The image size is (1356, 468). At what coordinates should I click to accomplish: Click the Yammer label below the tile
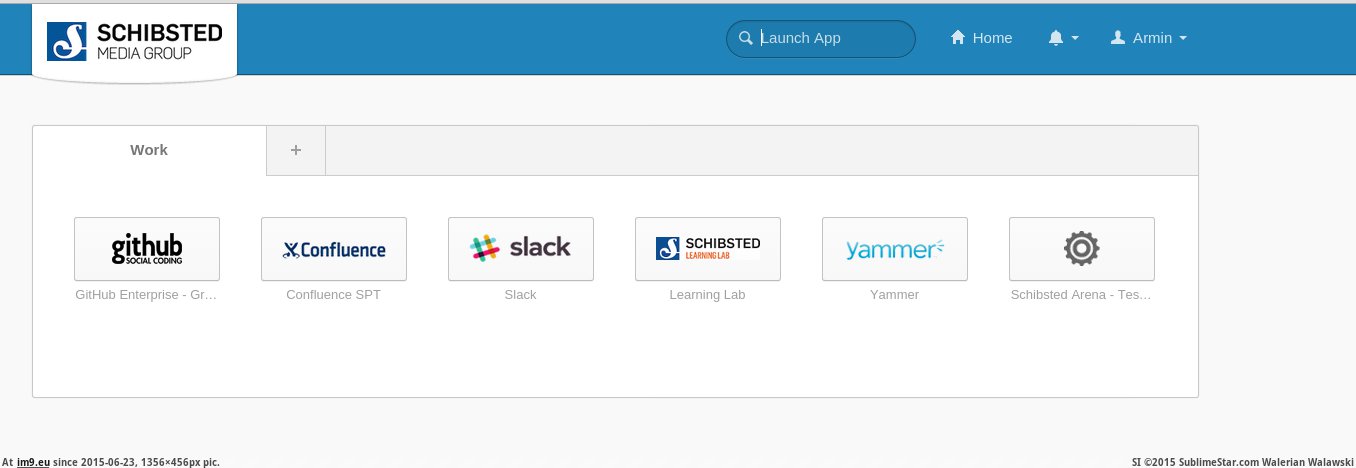pyautogui.click(x=894, y=295)
